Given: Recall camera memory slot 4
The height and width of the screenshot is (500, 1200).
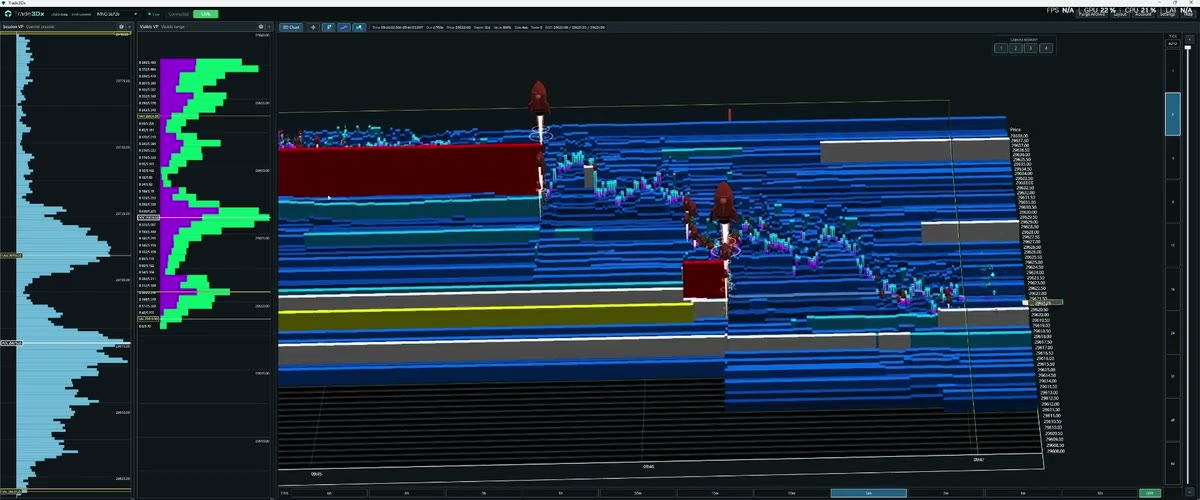Looking at the screenshot, I should [1046, 48].
